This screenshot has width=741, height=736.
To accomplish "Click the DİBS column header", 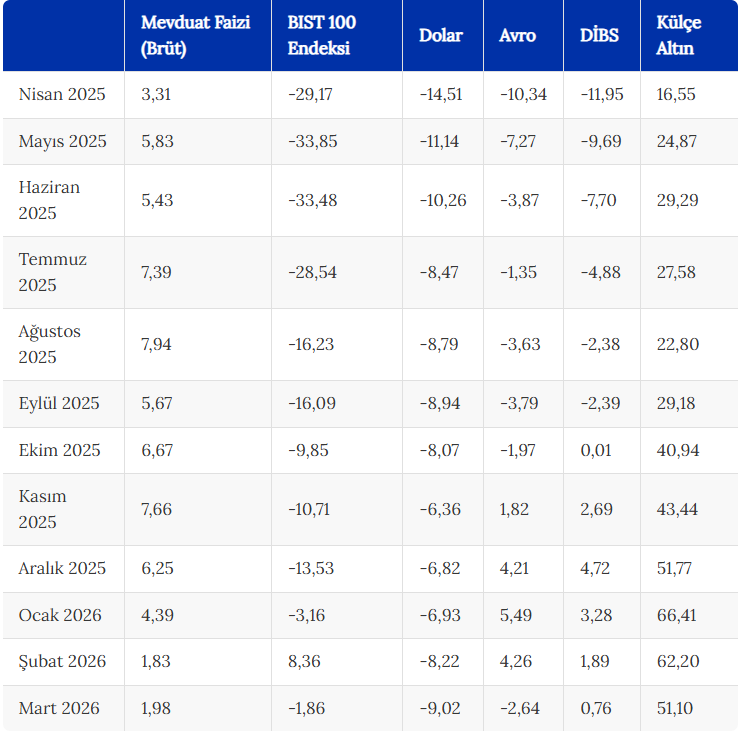I will pyautogui.click(x=599, y=35).
